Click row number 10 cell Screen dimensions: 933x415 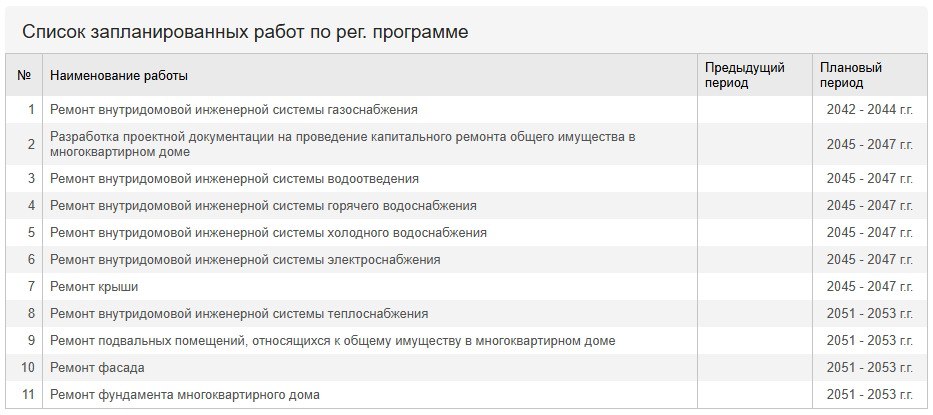point(28,367)
